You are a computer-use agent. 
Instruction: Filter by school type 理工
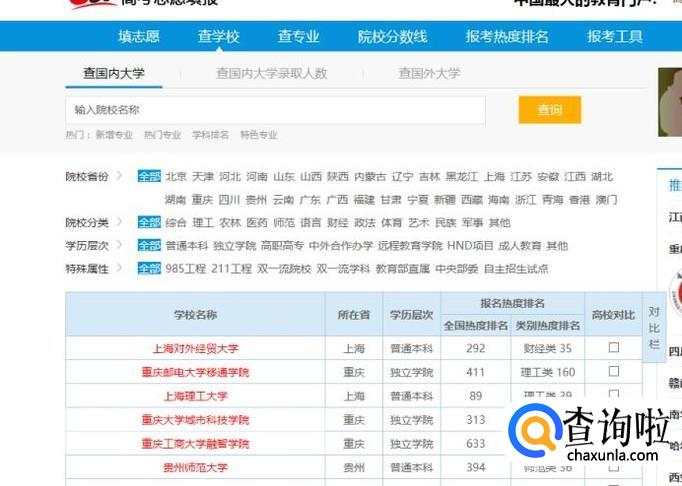pyautogui.click(x=203, y=223)
